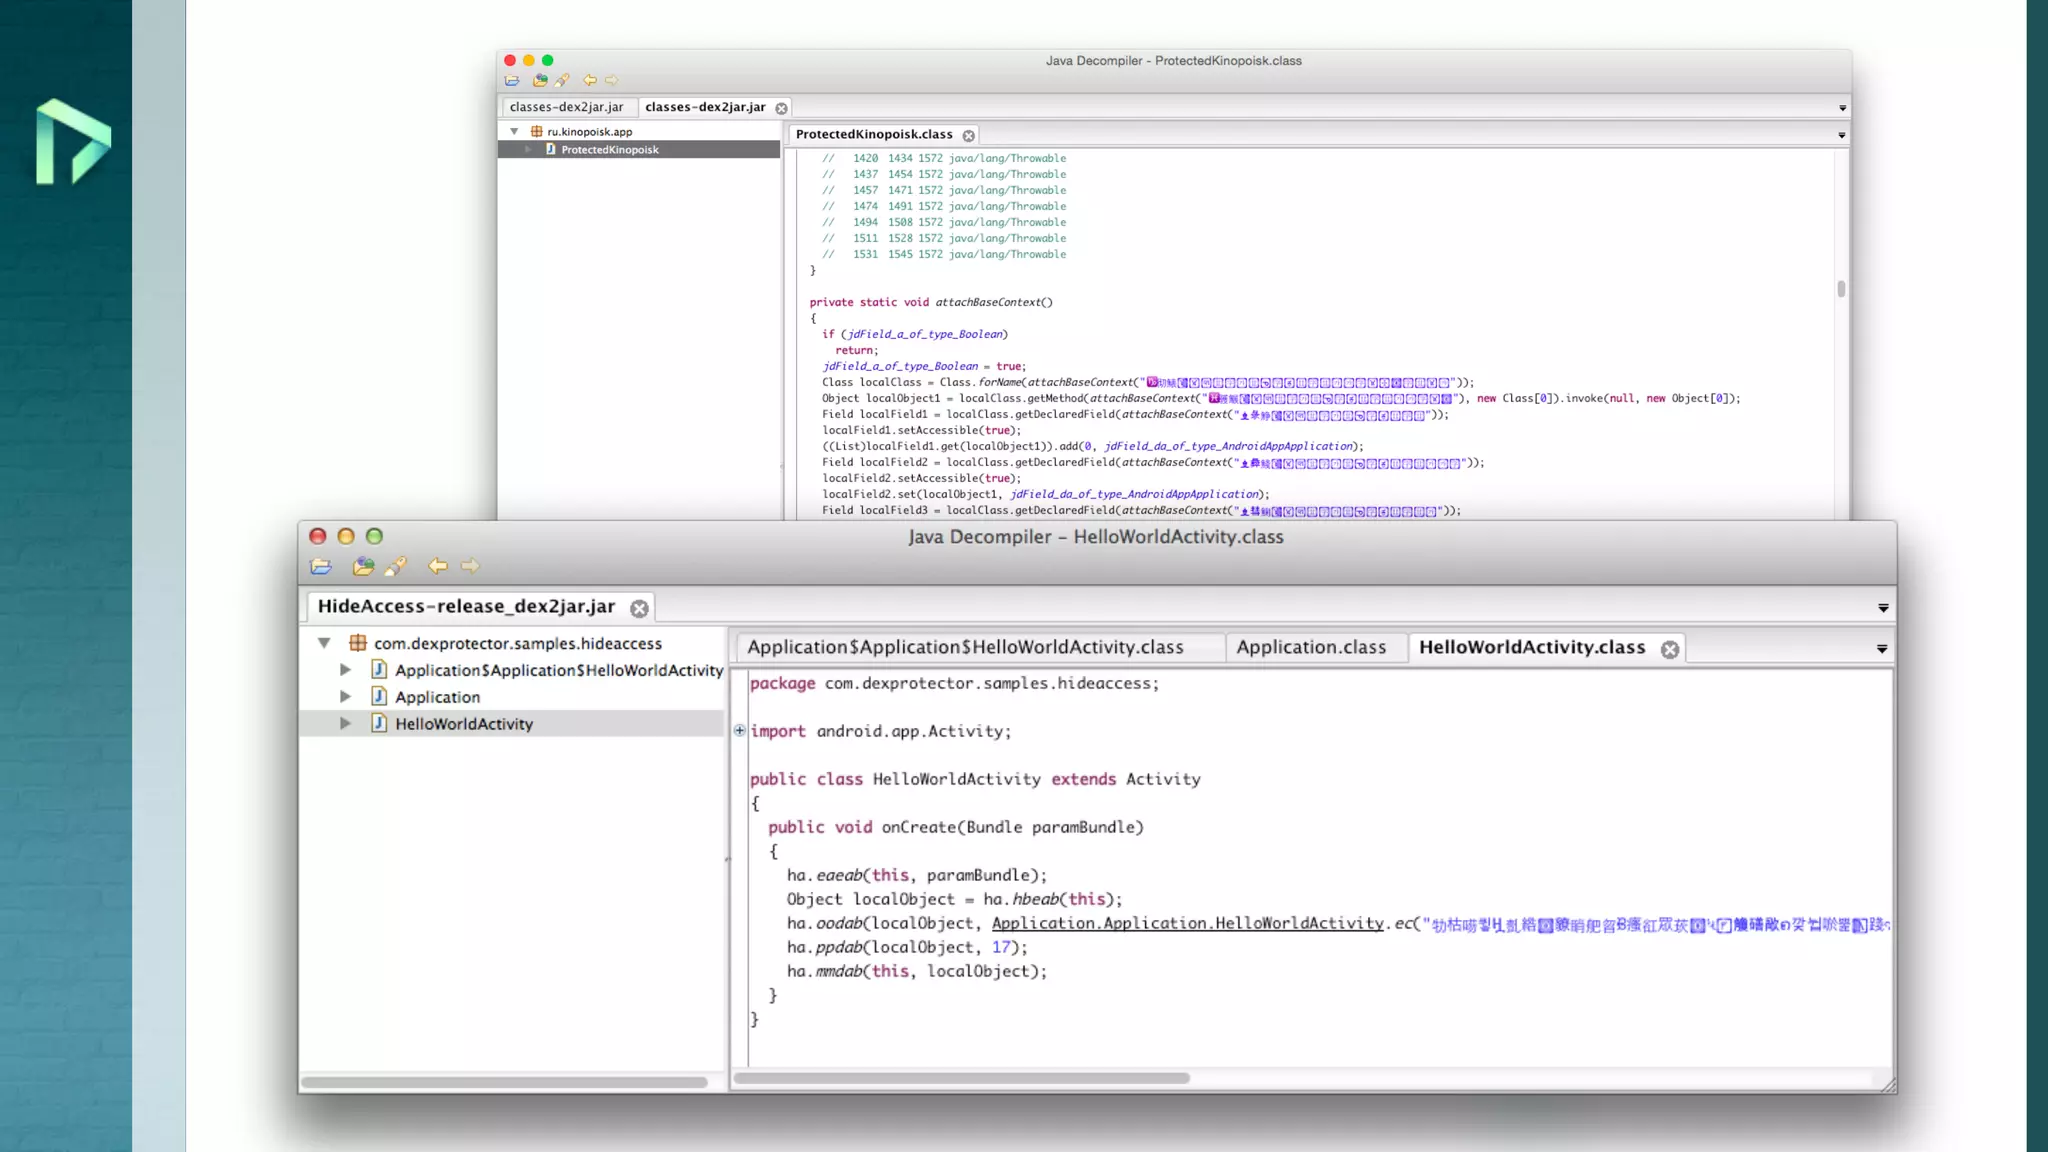Close the HelloWorldActivity.class editor tab
Viewport: 2048px width, 1152px height.
pyautogui.click(x=1670, y=649)
